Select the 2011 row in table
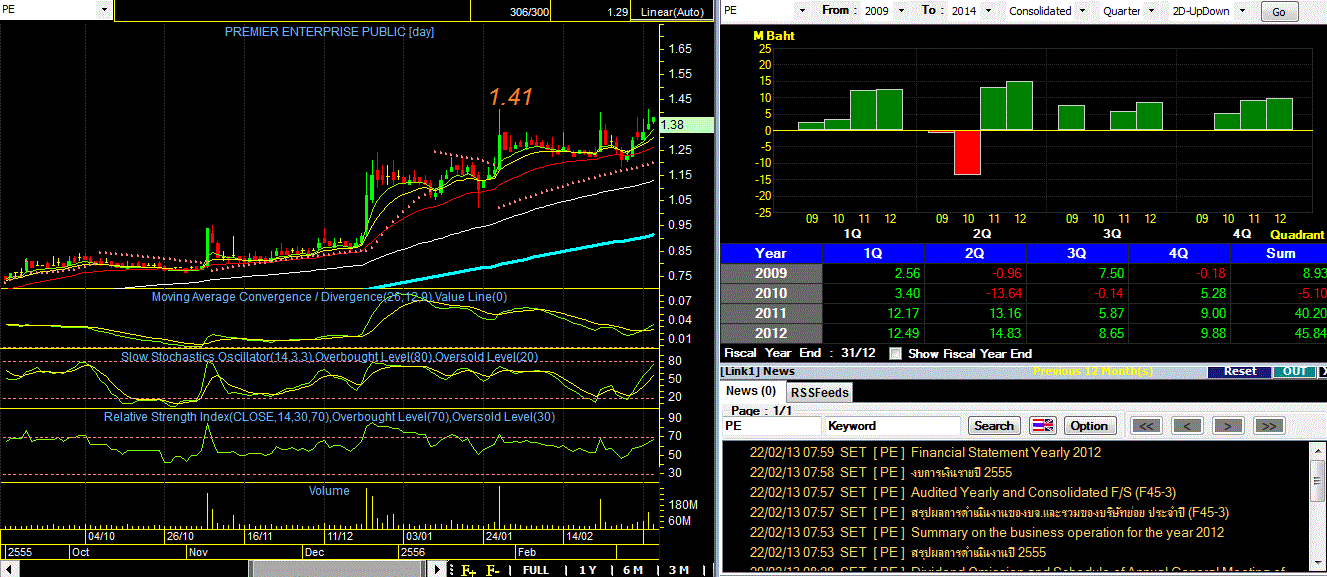 1023,313
